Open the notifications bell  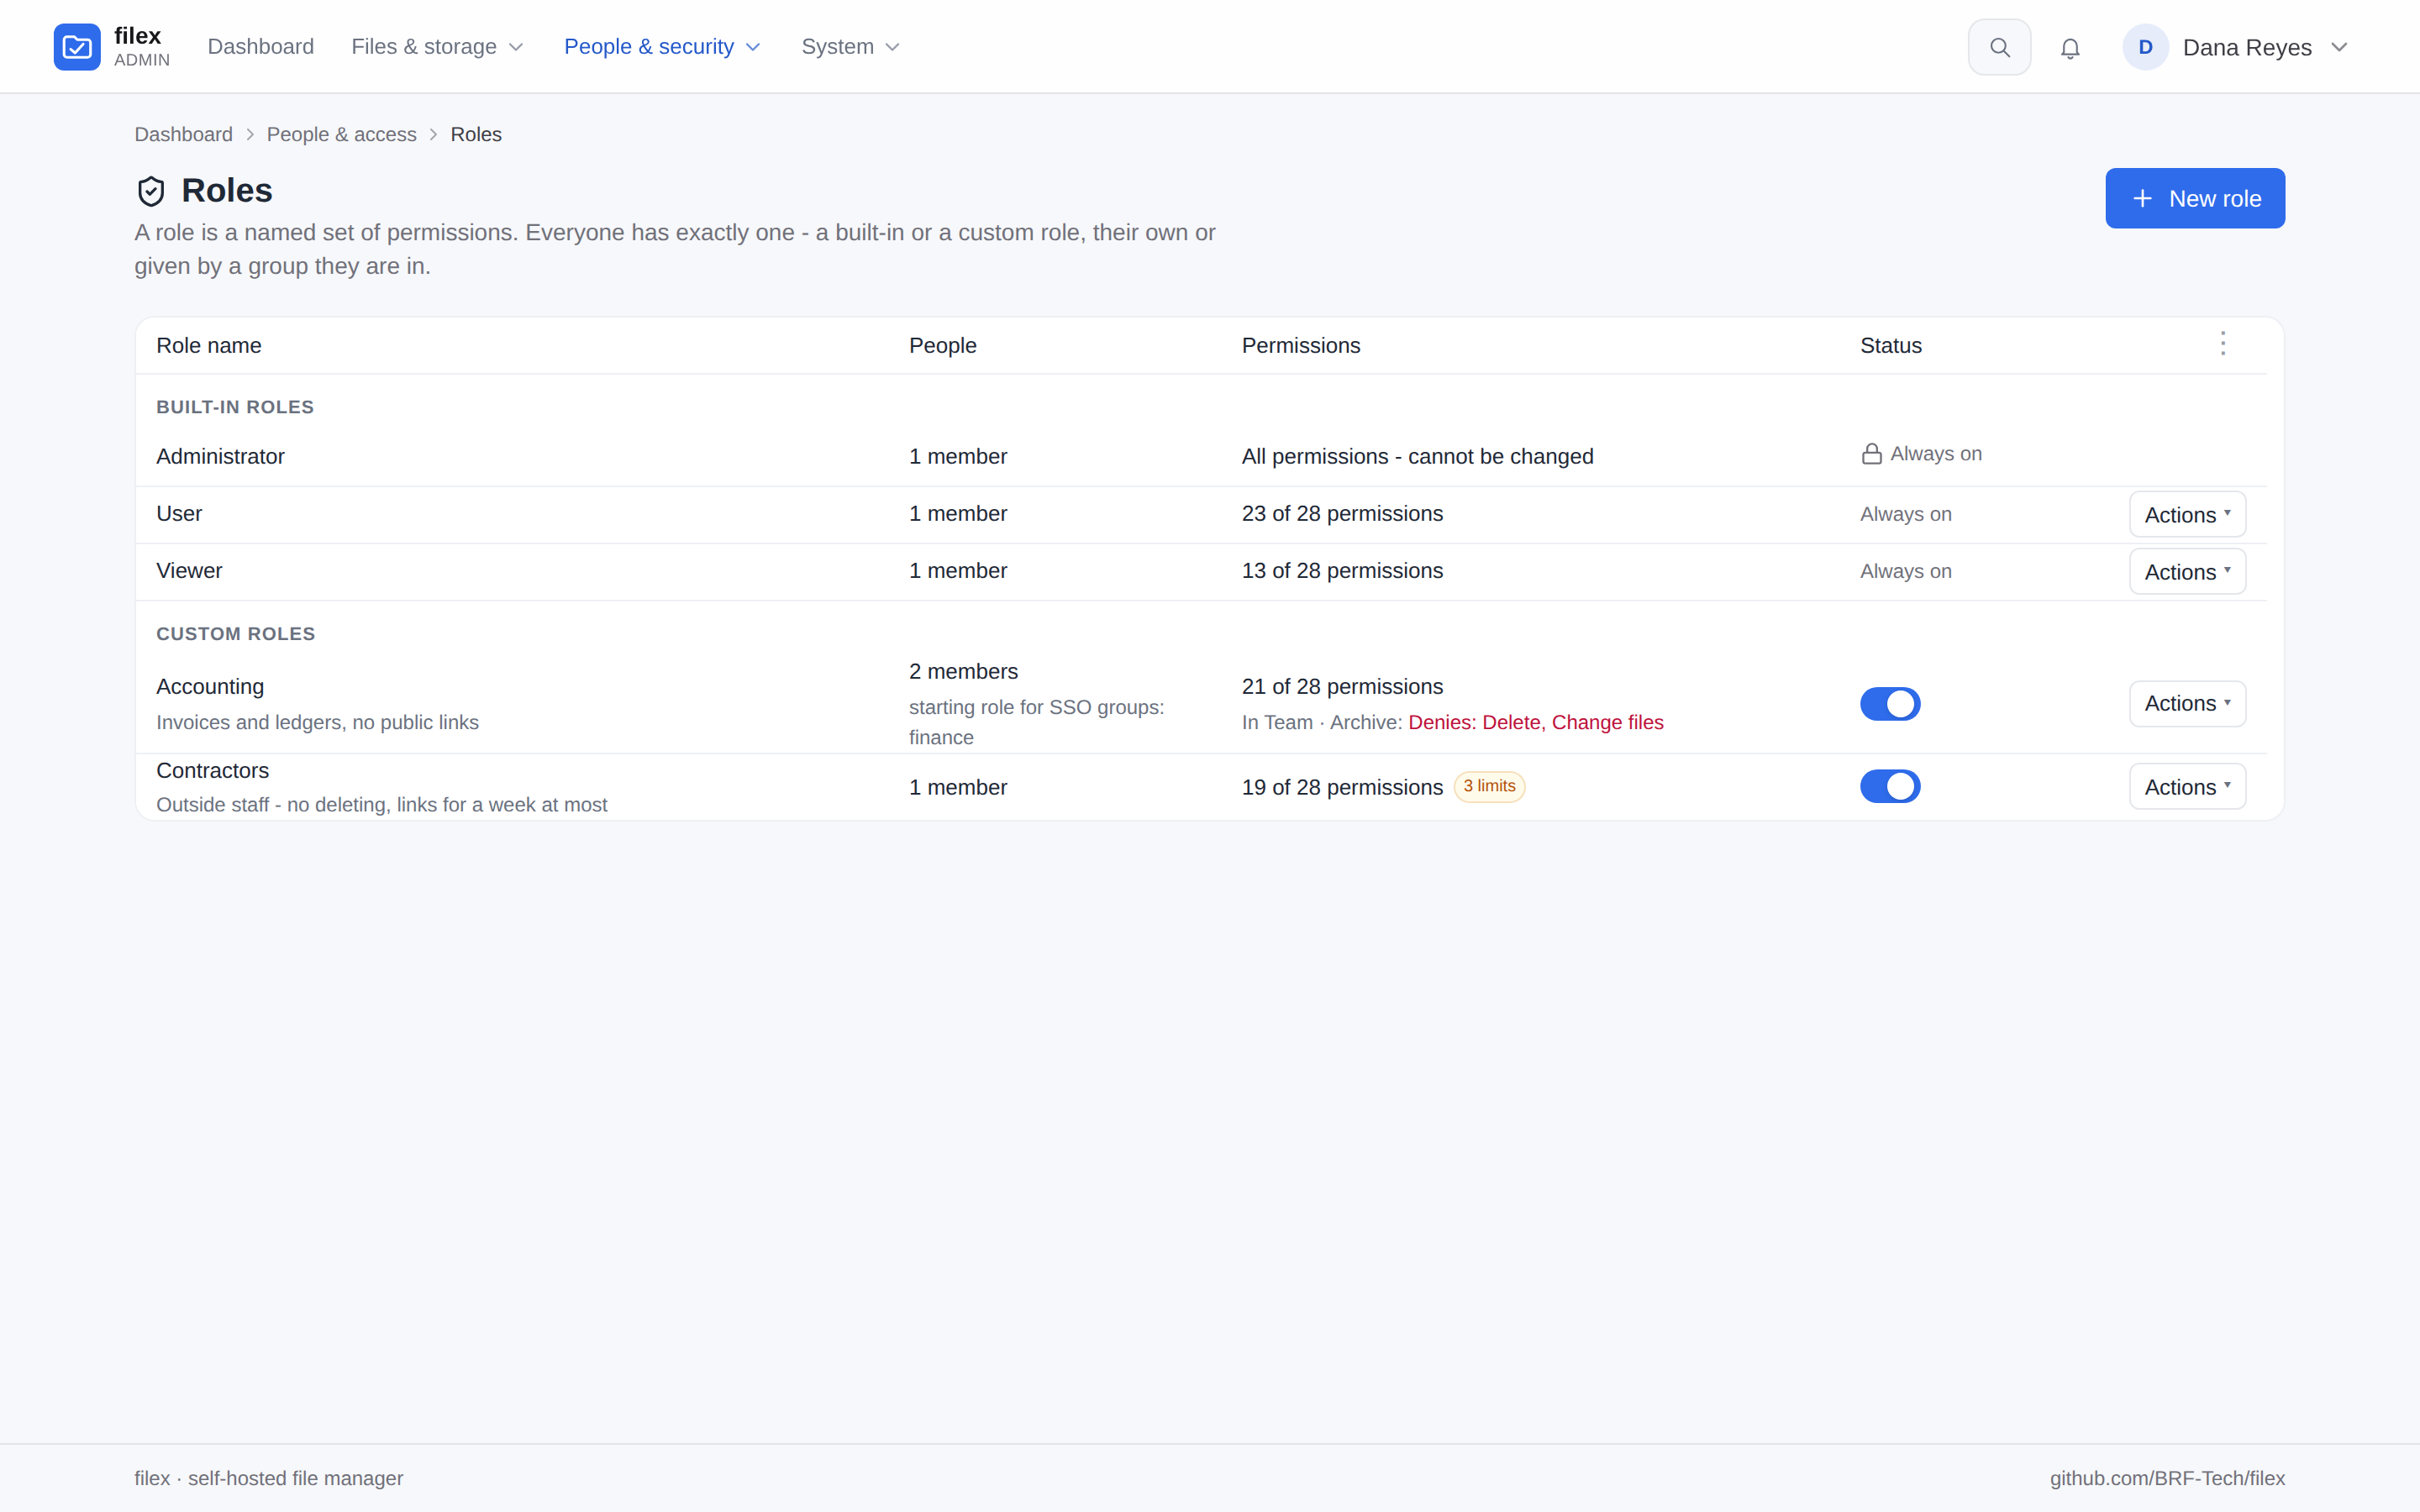point(2070,48)
